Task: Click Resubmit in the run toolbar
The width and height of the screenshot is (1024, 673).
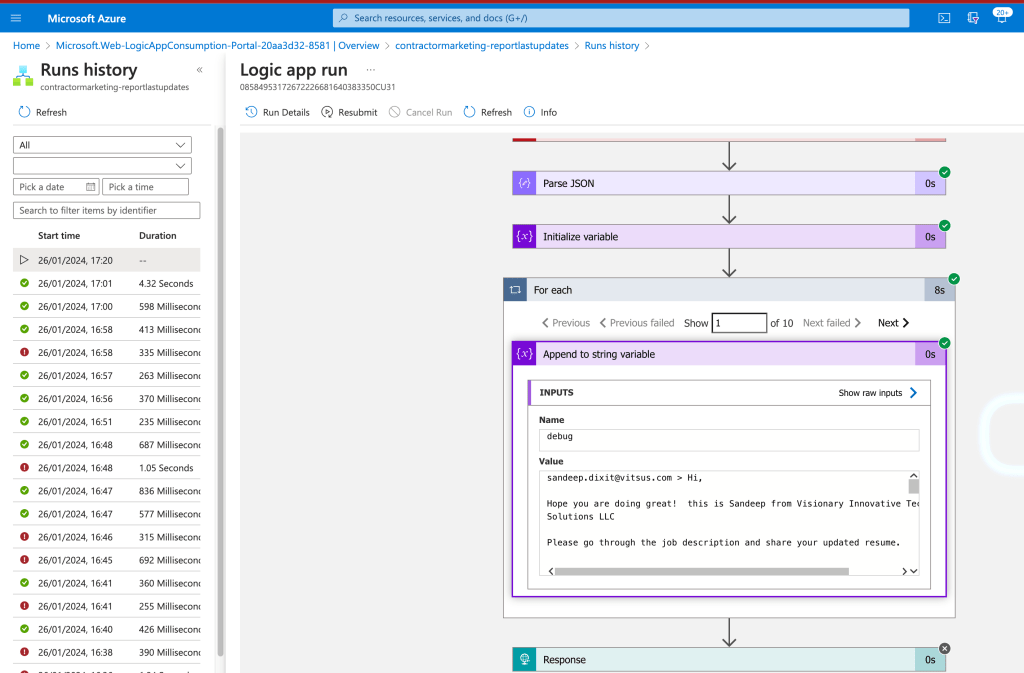Action: tap(349, 112)
